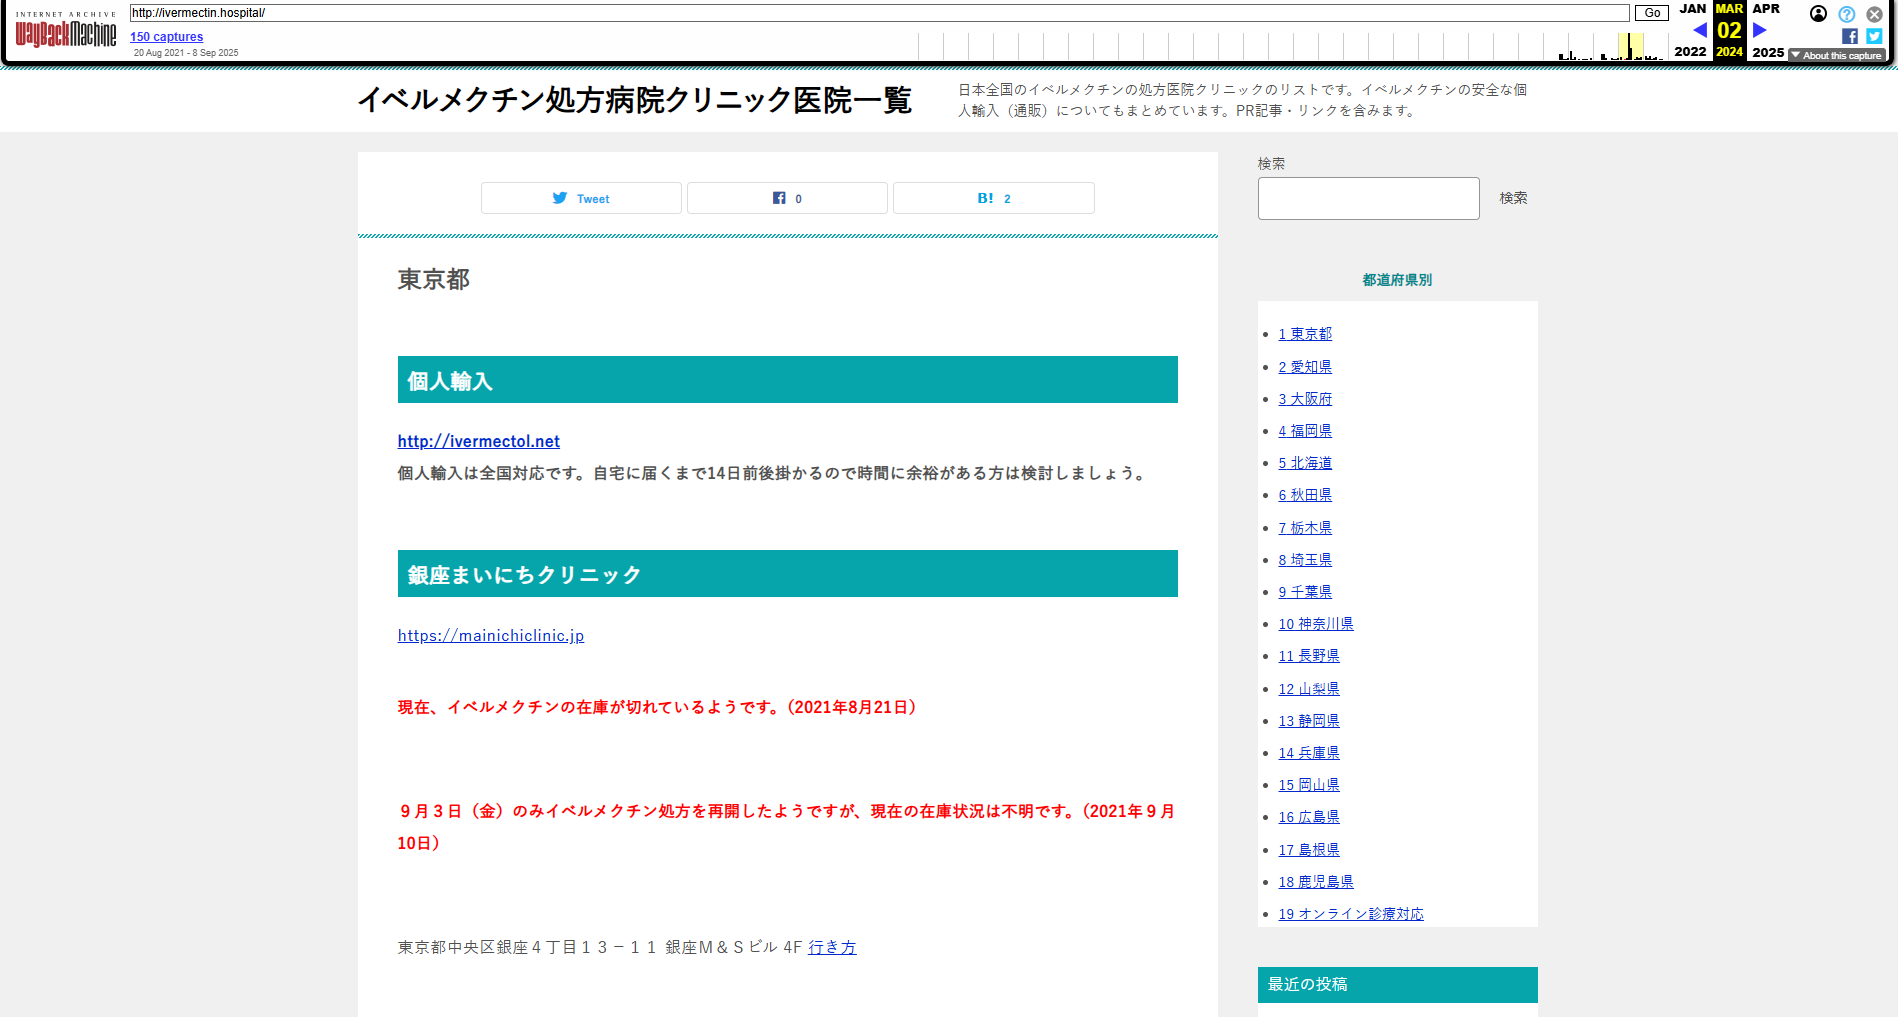Open the Wayback help question icon
Image resolution: width=1898 pixels, height=1017 pixels.
tap(1846, 14)
